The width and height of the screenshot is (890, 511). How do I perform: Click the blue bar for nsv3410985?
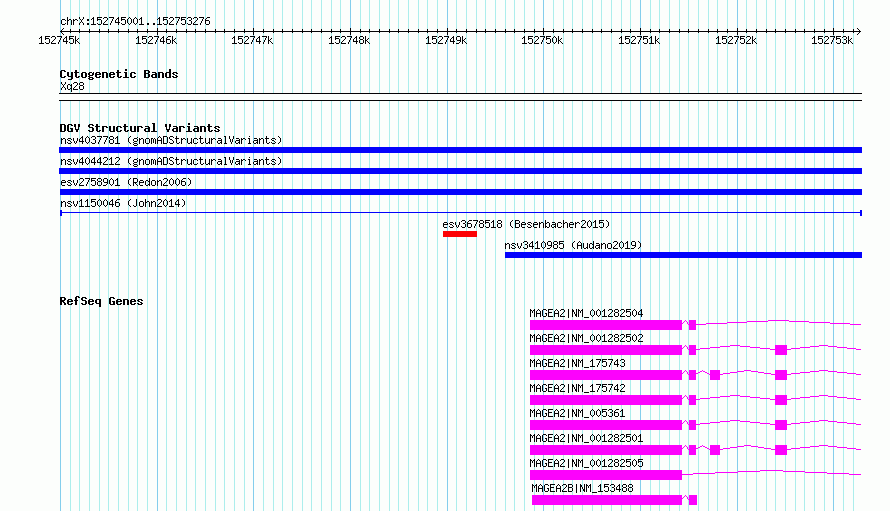(x=683, y=255)
